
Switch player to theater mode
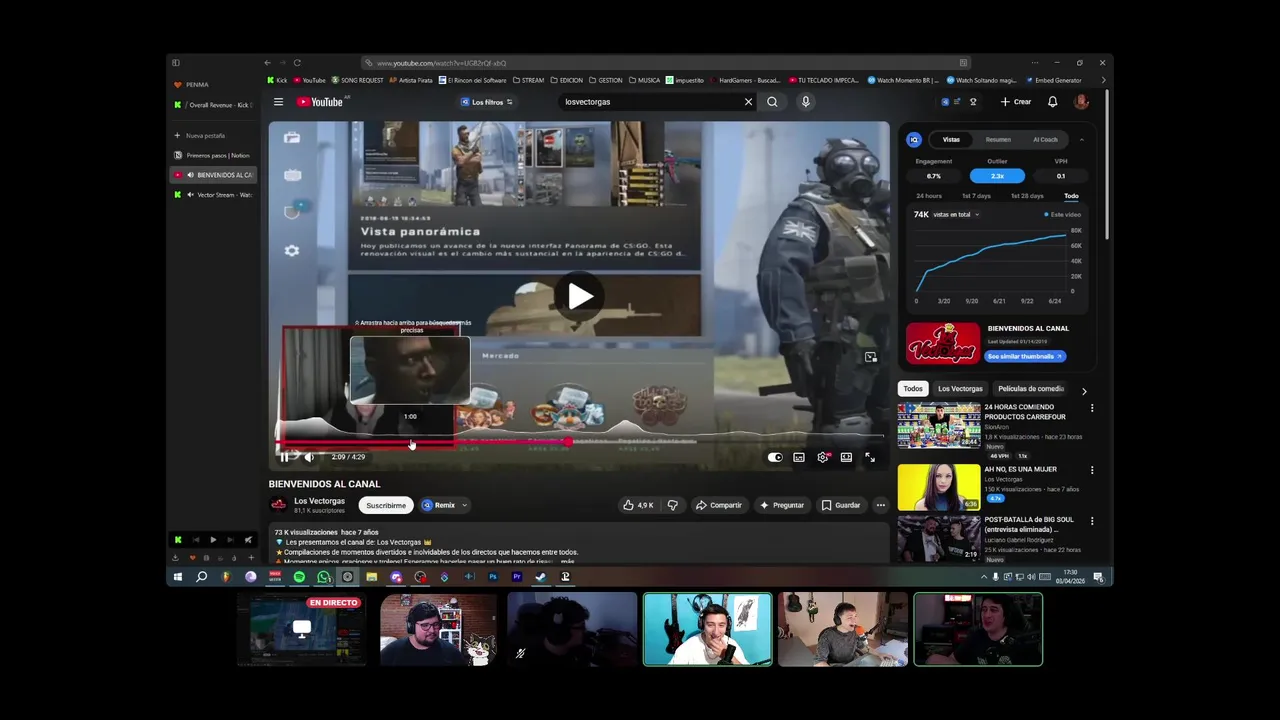point(846,457)
